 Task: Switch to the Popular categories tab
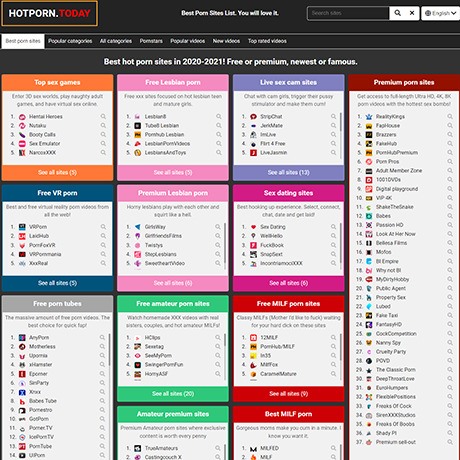(x=70, y=41)
